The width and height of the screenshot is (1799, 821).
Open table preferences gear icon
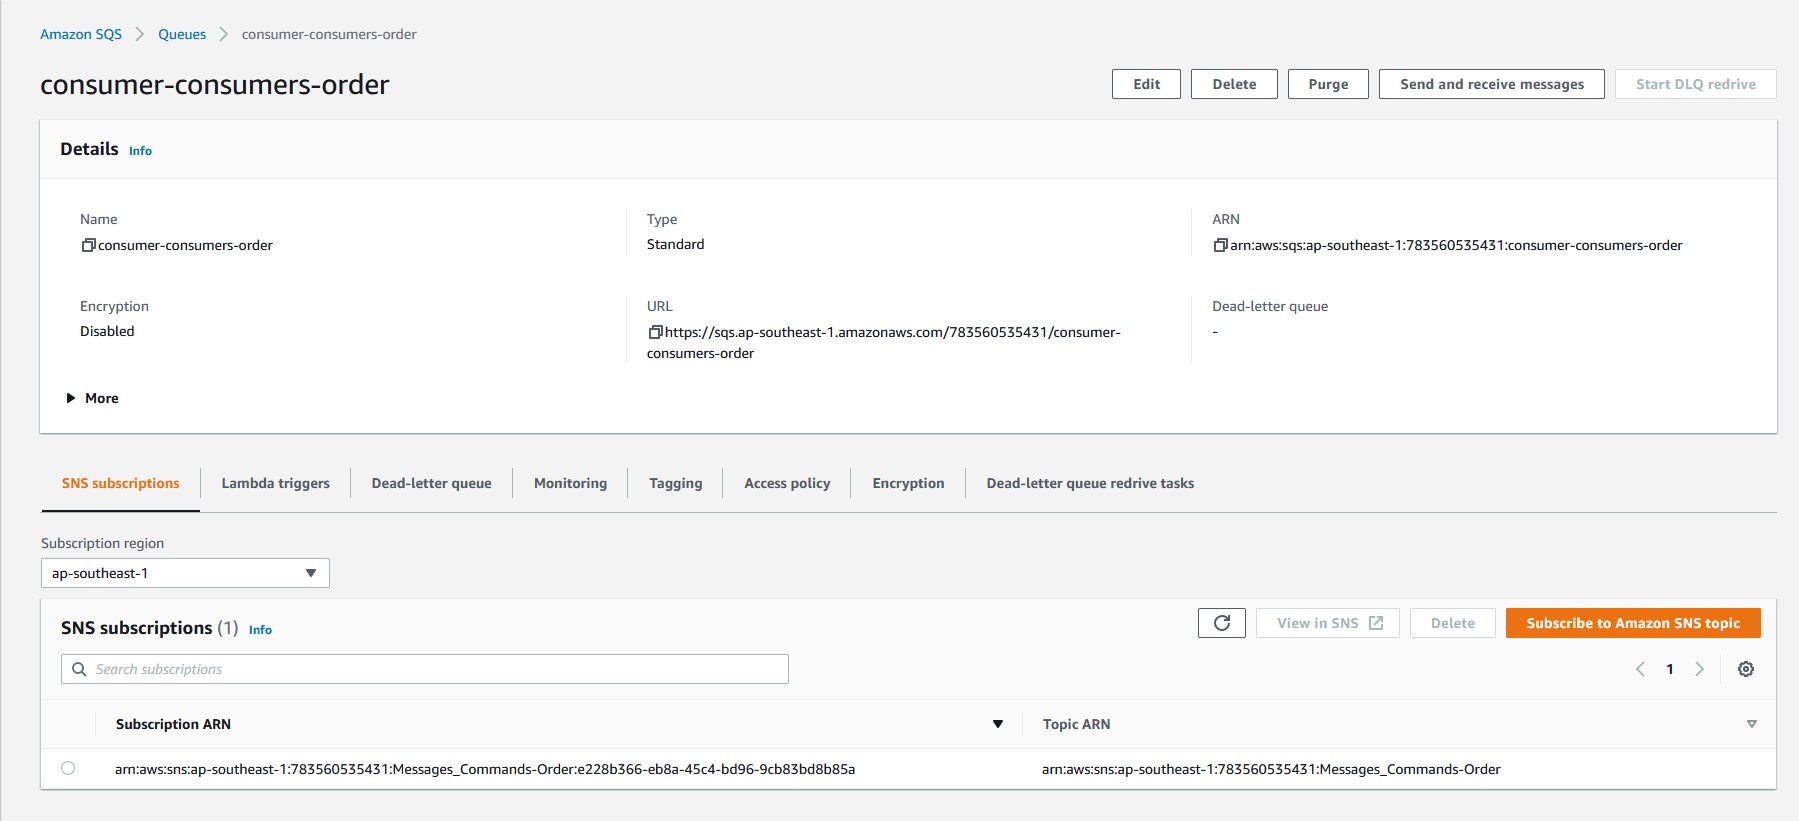(x=1746, y=669)
